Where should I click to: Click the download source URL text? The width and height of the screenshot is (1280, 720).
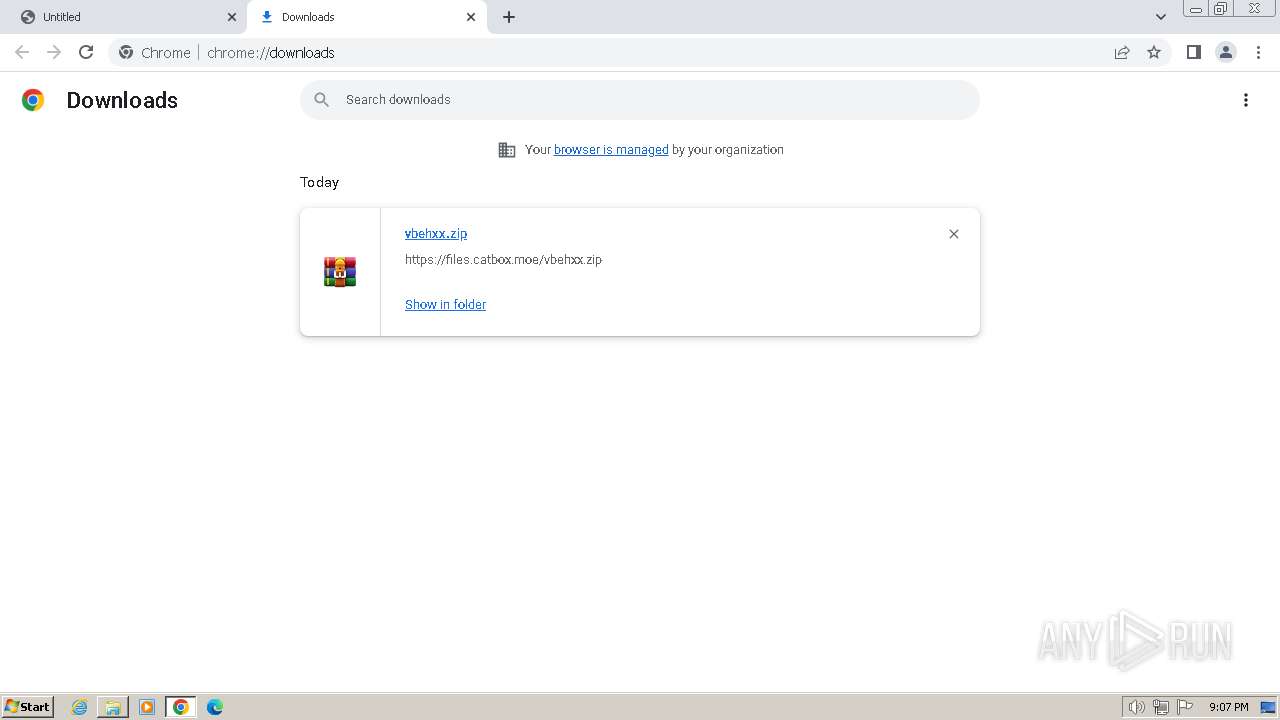pos(503,259)
